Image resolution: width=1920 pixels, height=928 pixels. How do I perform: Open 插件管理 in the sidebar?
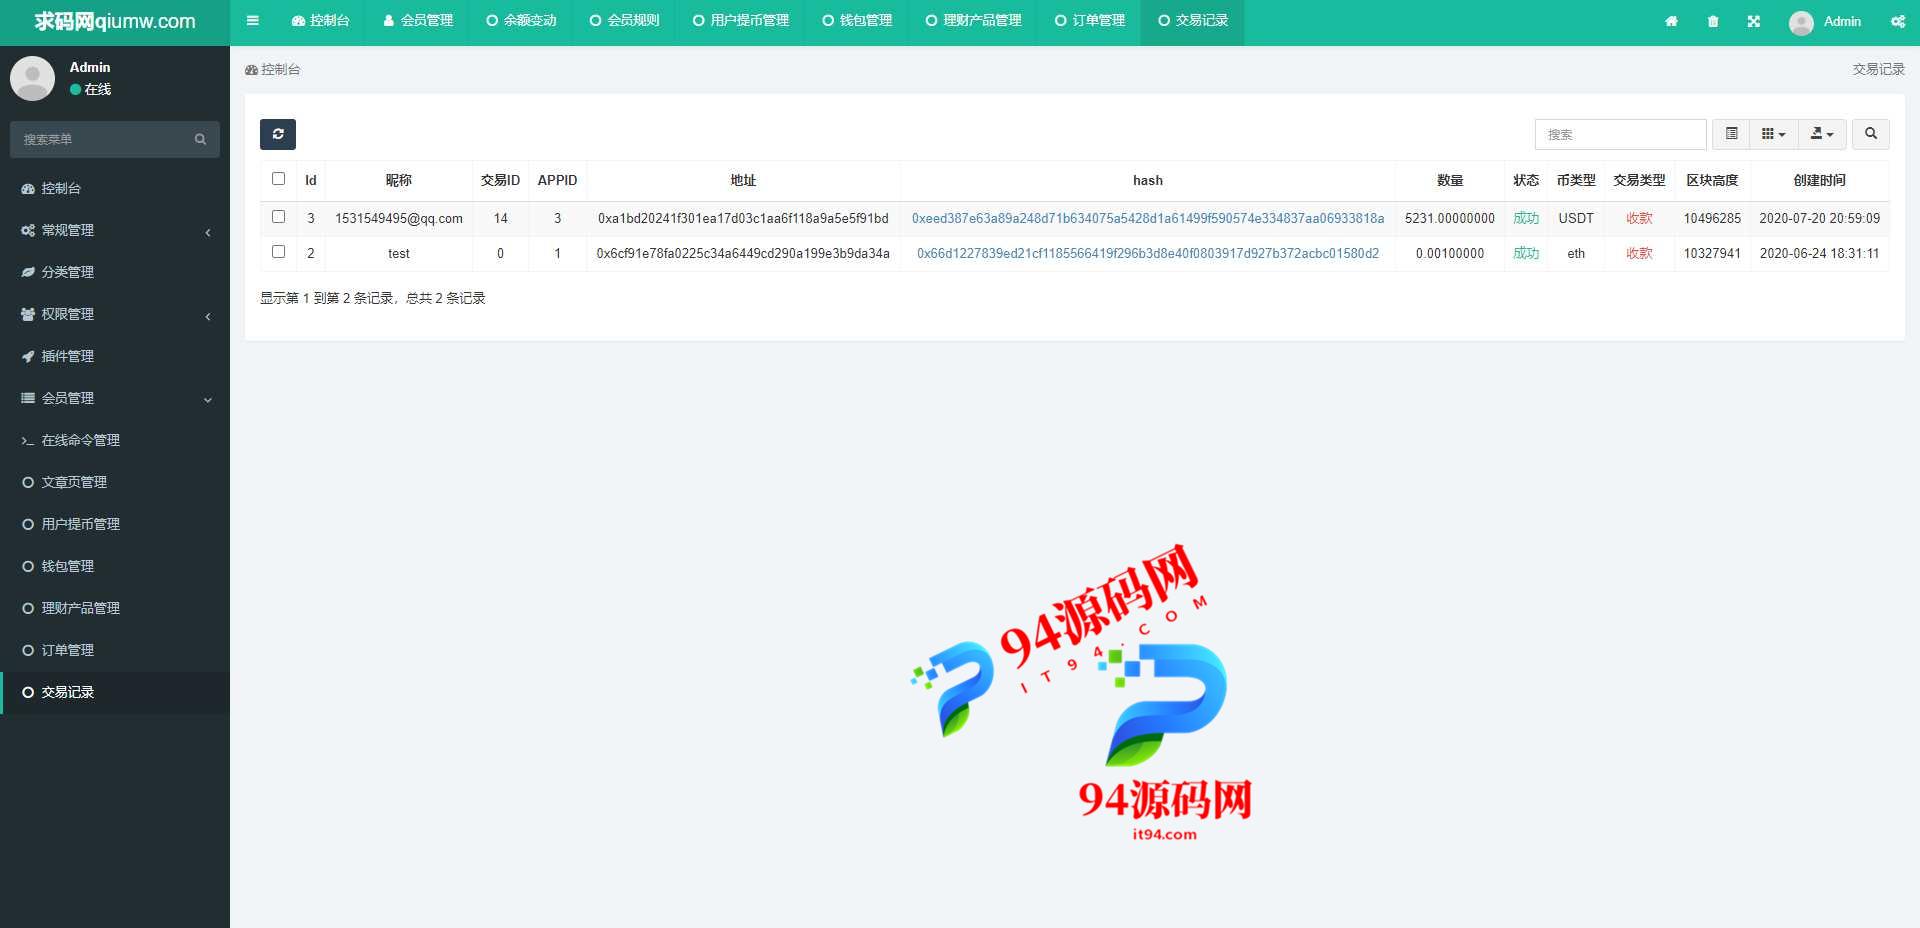pyautogui.click(x=115, y=356)
